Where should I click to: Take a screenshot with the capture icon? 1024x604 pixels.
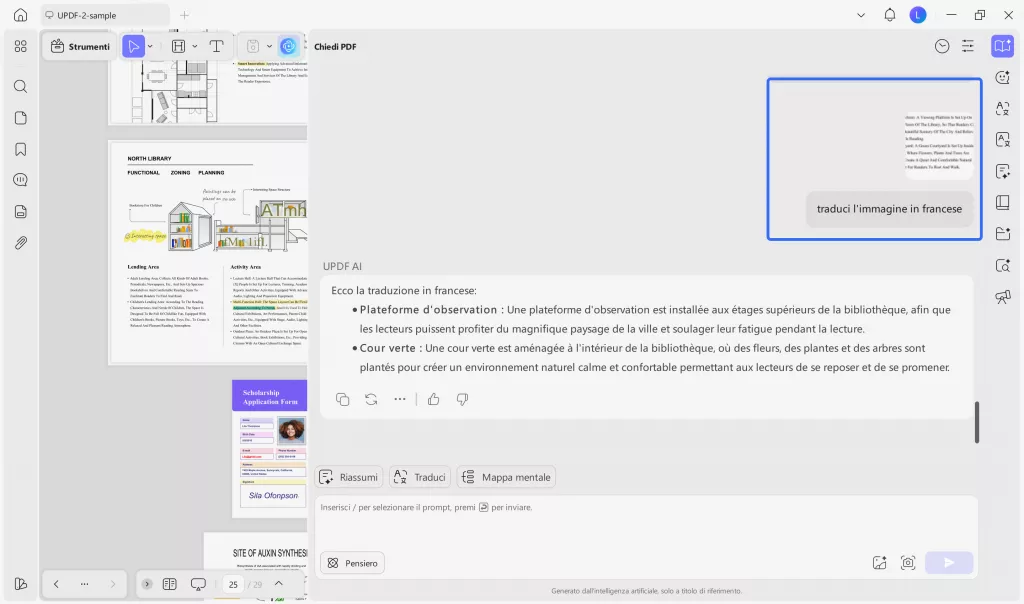click(x=908, y=563)
